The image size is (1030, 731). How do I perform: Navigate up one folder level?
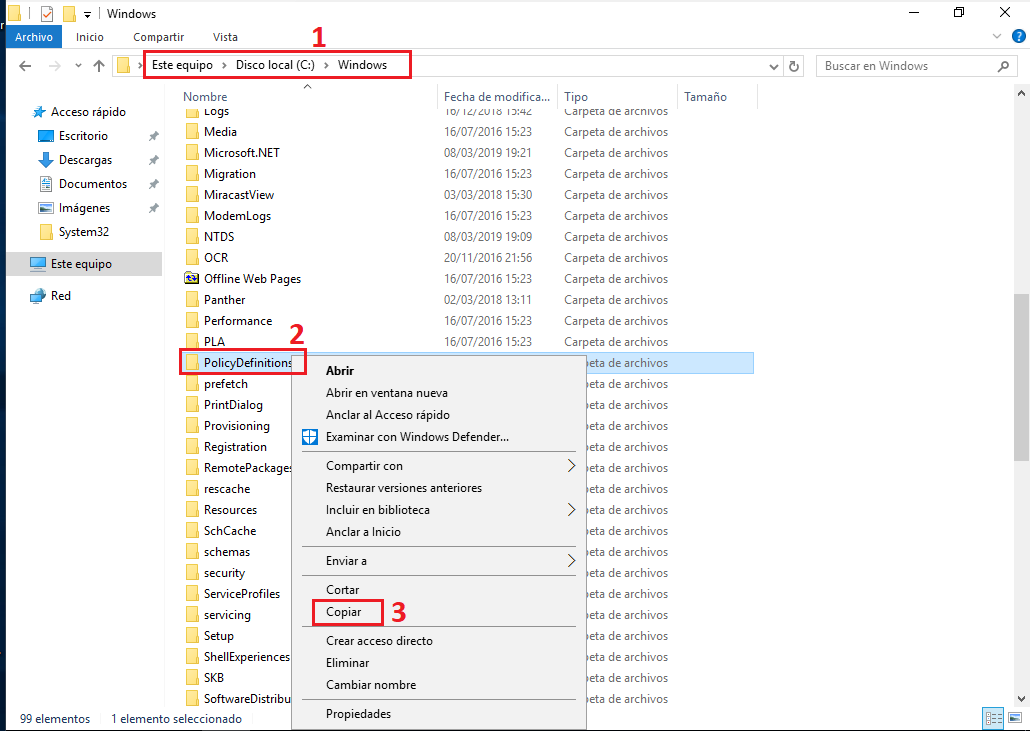tap(97, 65)
